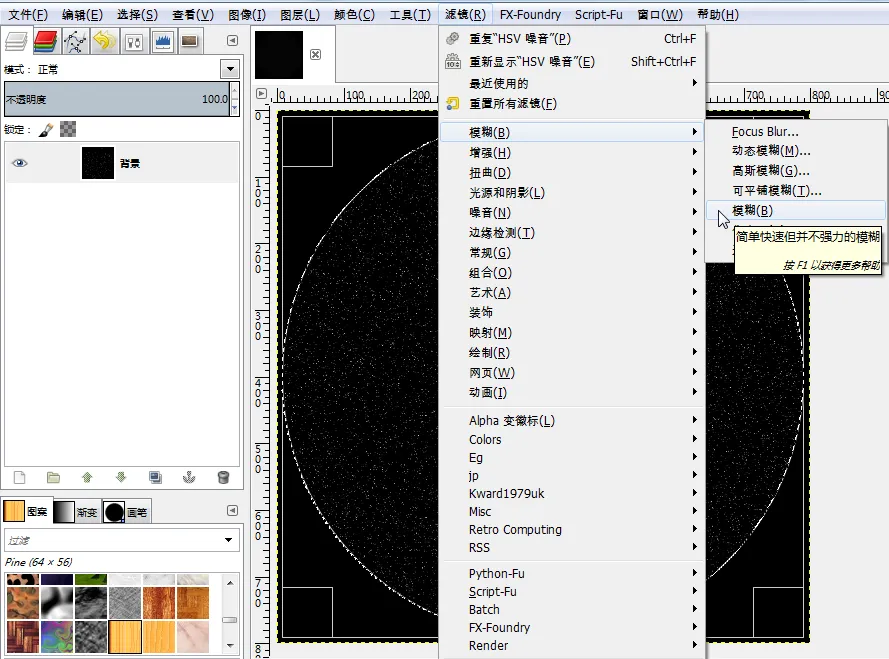Expand the 绘制(R) submenu

(x=572, y=352)
